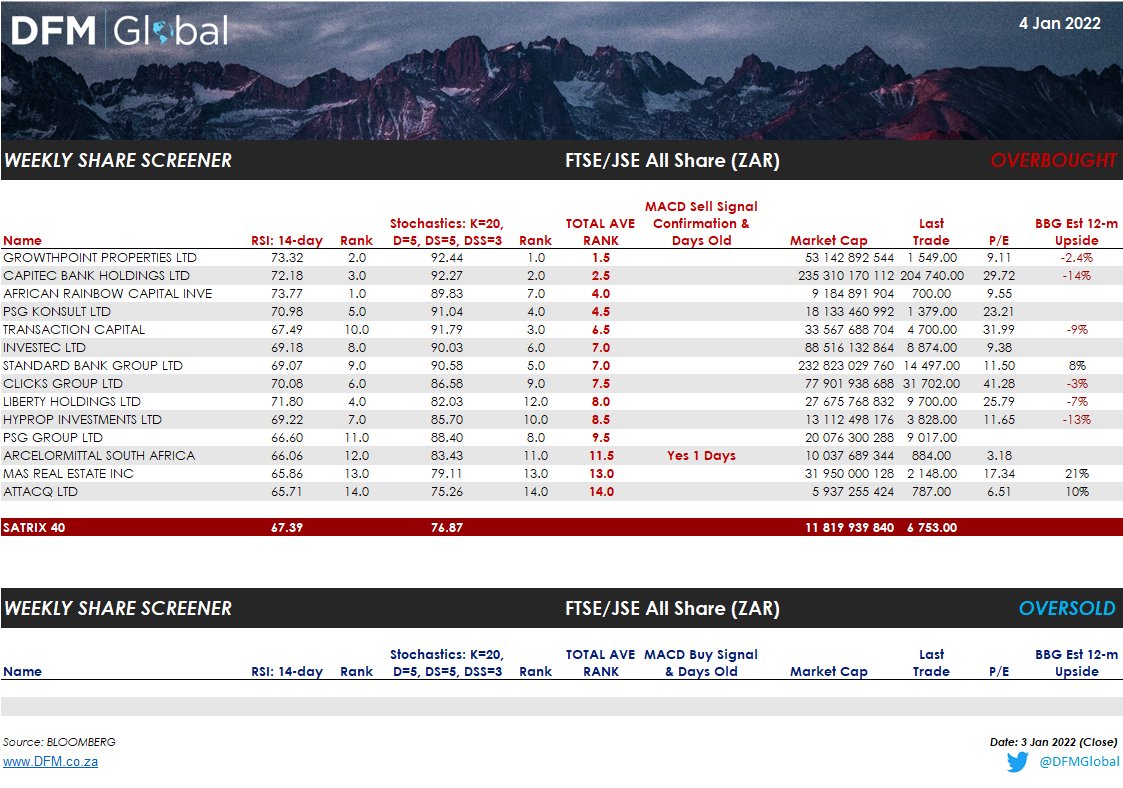The height and width of the screenshot is (788, 1123).
Task: Select Liberty Holdings RSI value 71.80
Action: [x=286, y=401]
